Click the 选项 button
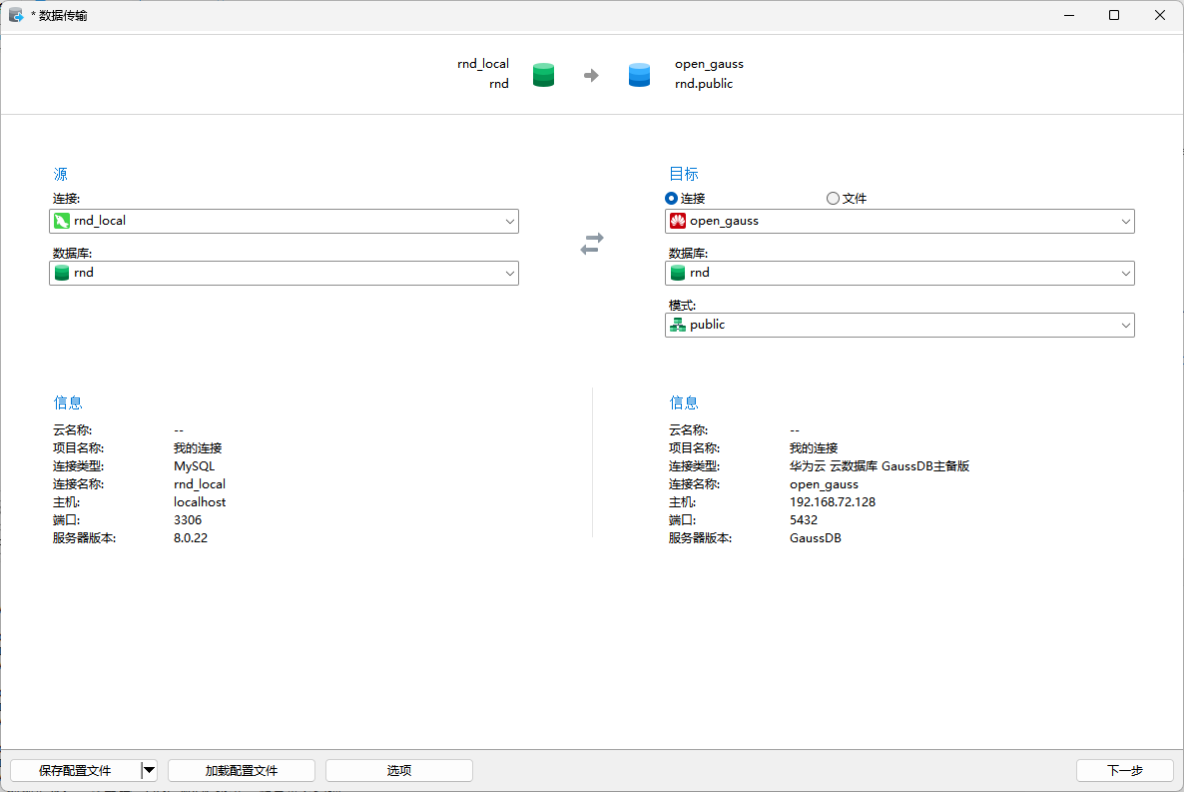This screenshot has width=1184, height=792. click(399, 770)
